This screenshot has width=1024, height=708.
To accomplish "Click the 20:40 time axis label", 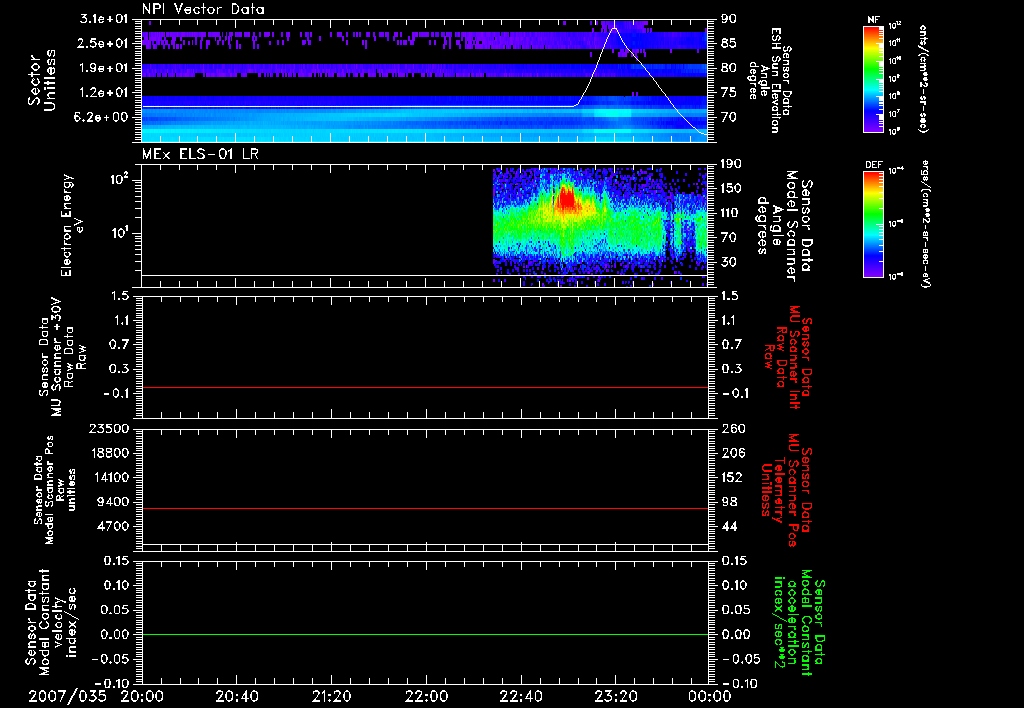I will click(x=236, y=696).
